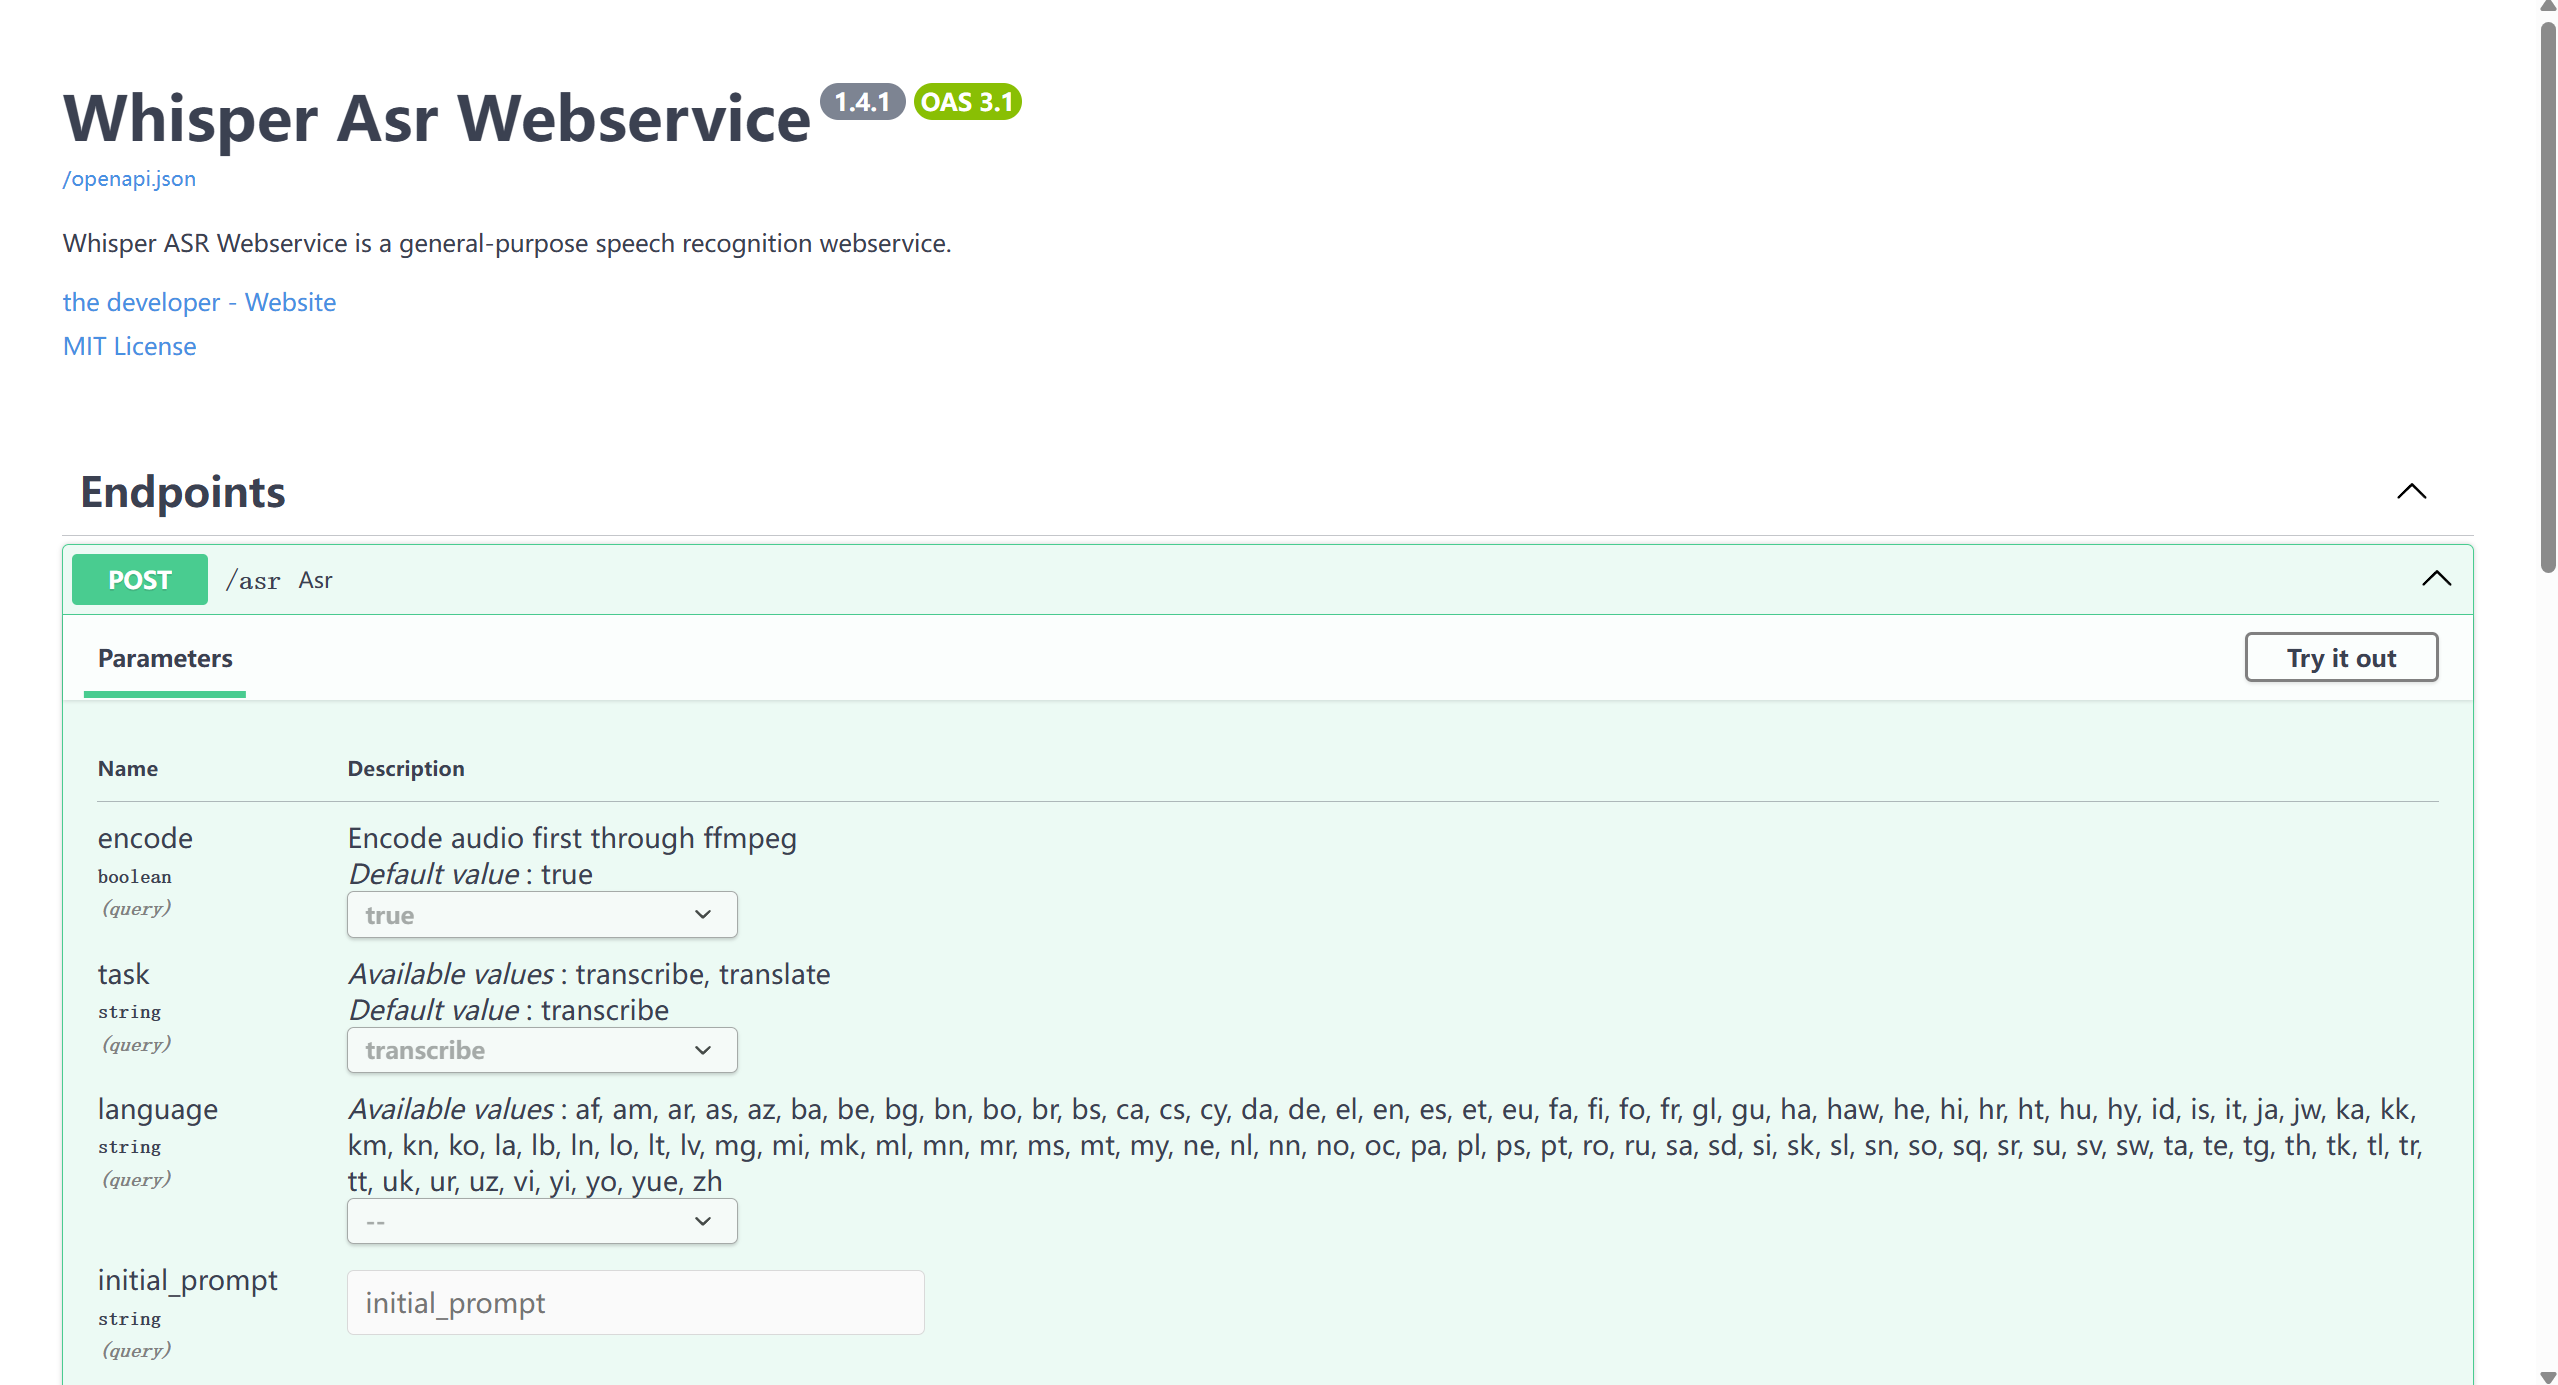2558x1385 pixels.
Task: Click the vertical scrollbar thumb
Action: click(2548, 297)
